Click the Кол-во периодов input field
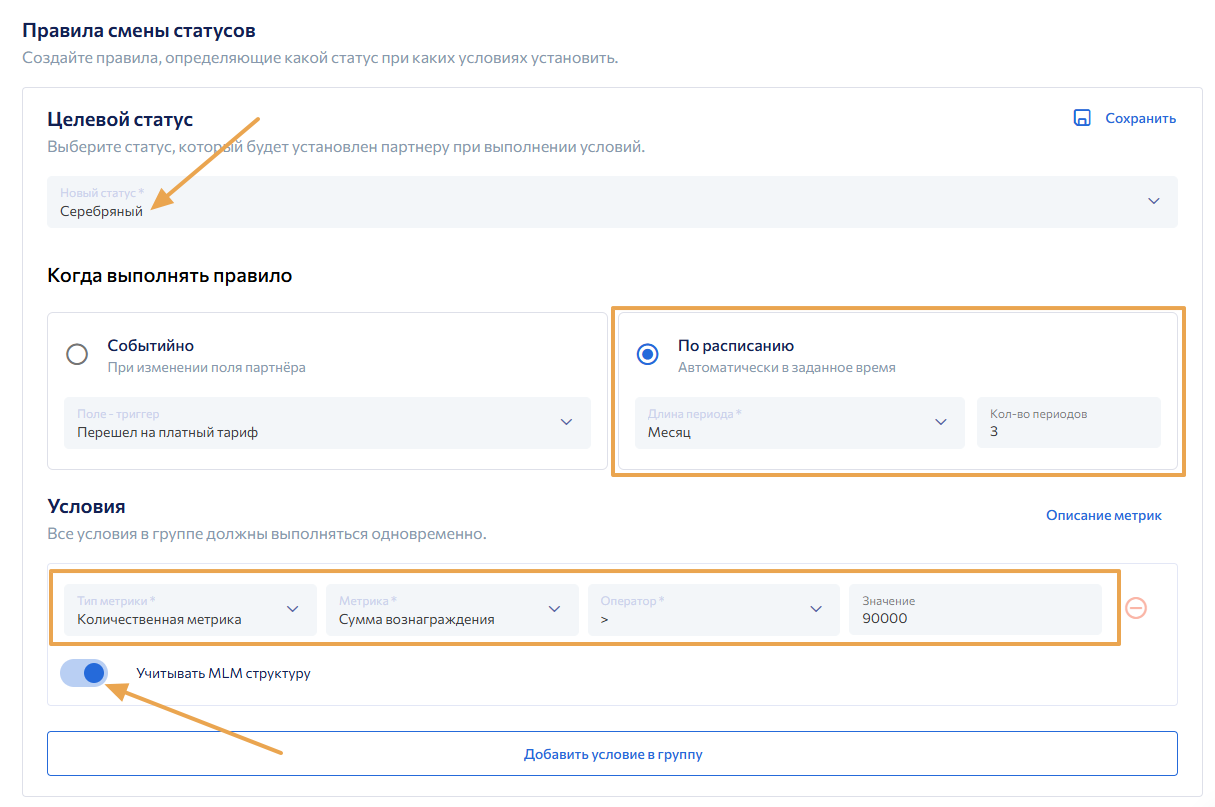The width and height of the screenshot is (1215, 807). pyautogui.click(x=1068, y=423)
